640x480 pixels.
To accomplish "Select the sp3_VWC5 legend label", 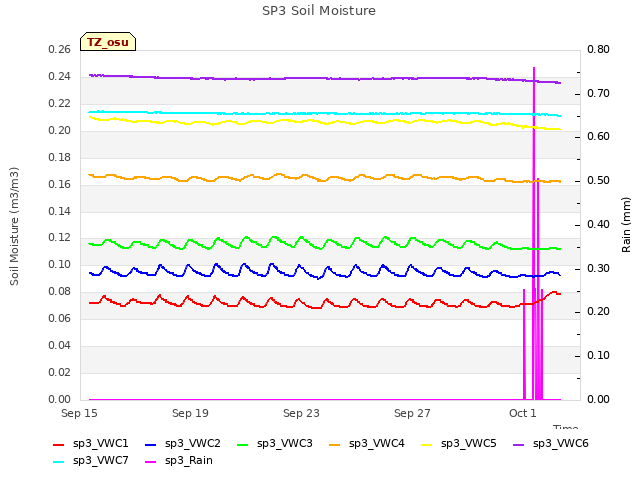I will pyautogui.click(x=469, y=444).
